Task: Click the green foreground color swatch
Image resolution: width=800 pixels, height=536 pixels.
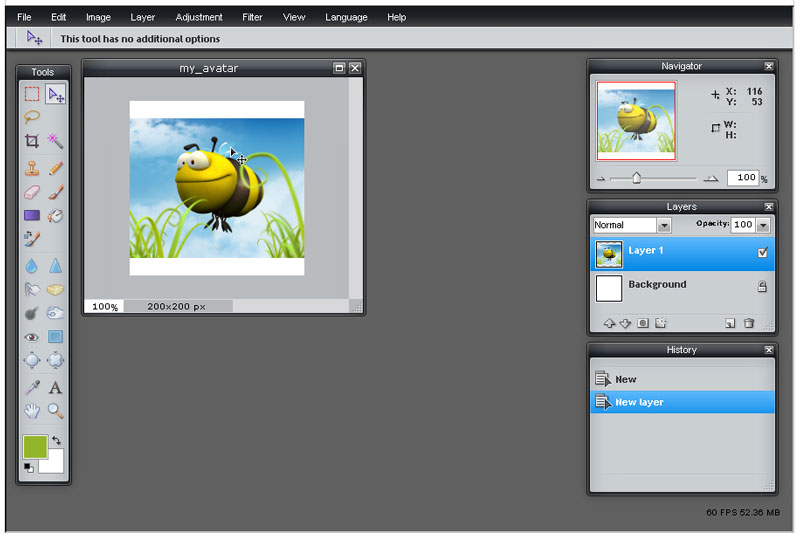Action: [x=35, y=447]
